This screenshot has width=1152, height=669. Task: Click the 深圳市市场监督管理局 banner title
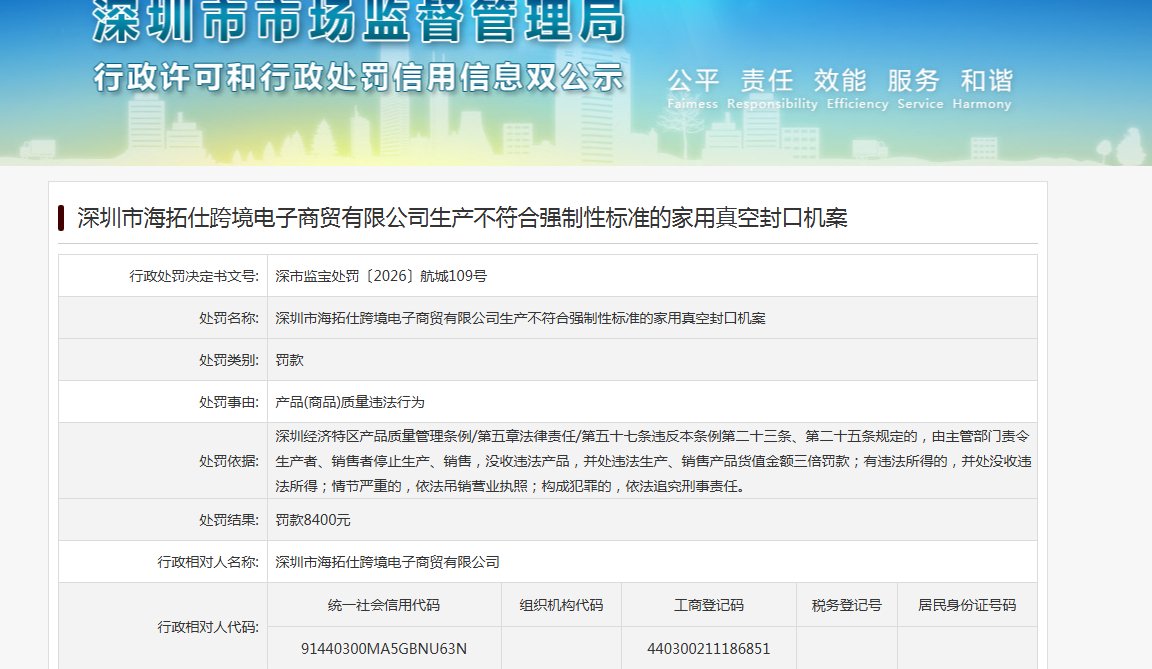pyautogui.click(x=359, y=21)
